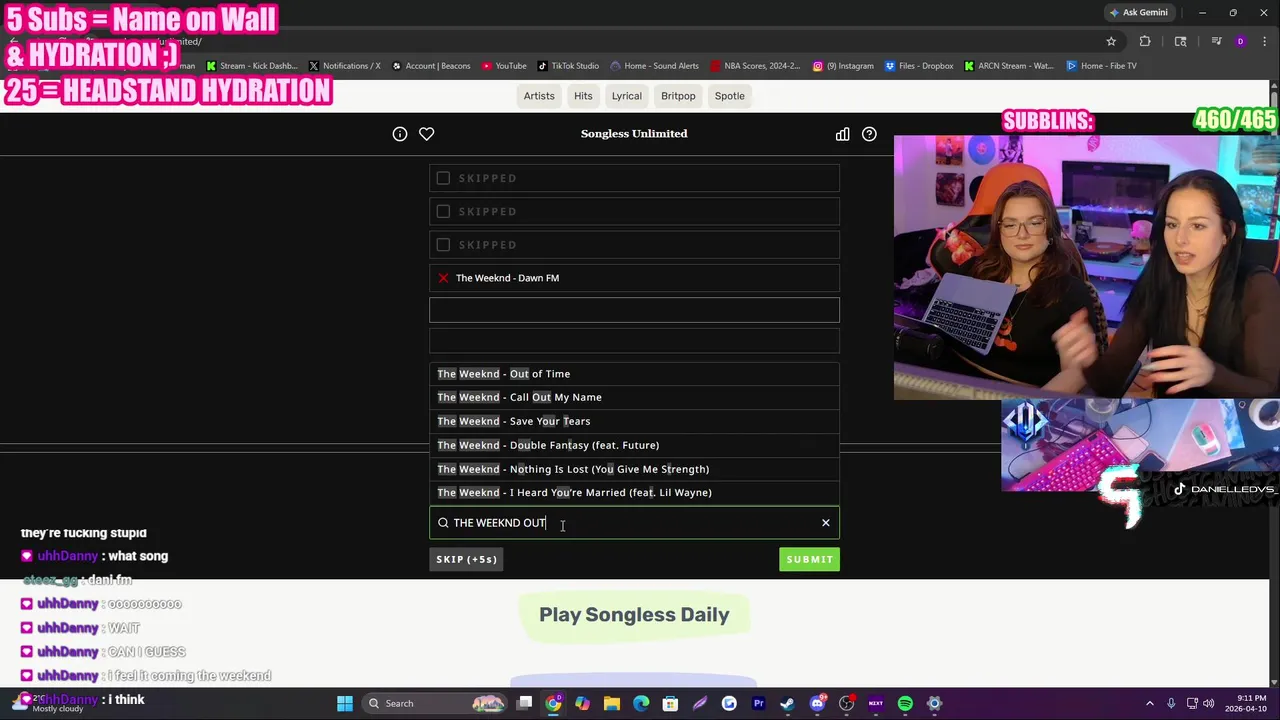Image resolution: width=1280 pixels, height=720 pixels.
Task: Open Microsoft Edge from taskbar
Action: click(x=641, y=703)
